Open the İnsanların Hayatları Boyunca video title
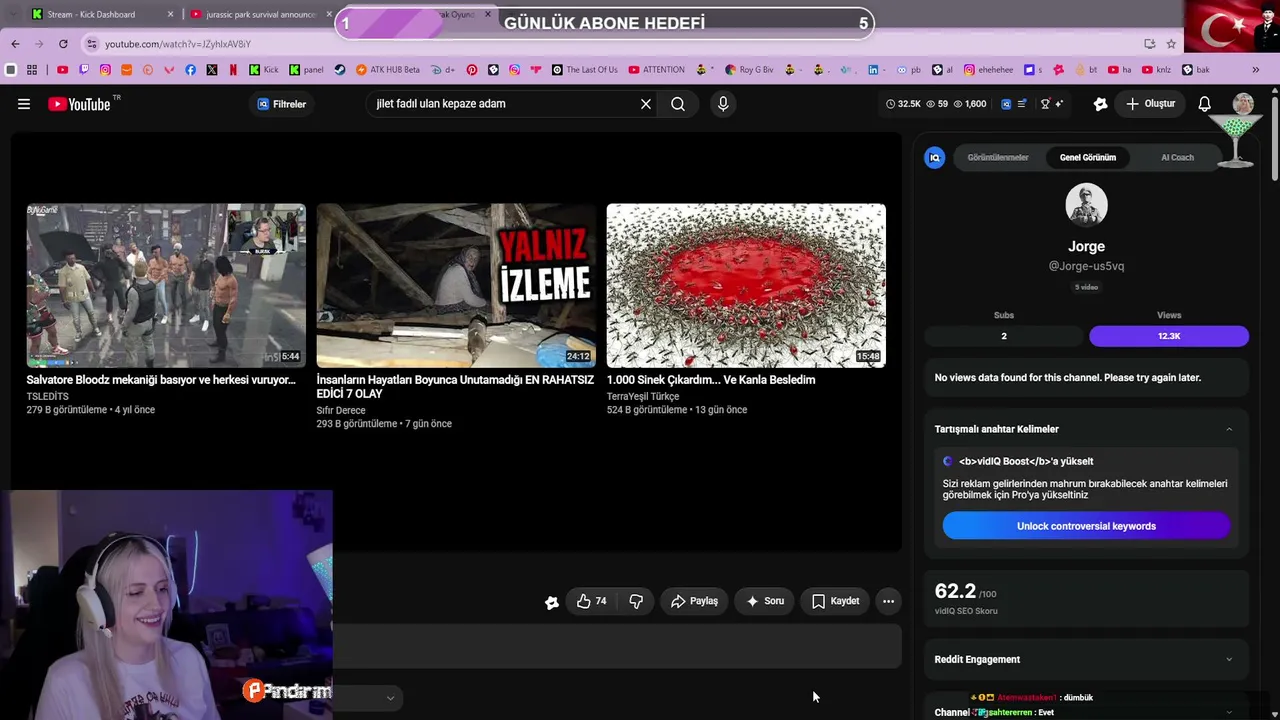Image resolution: width=1280 pixels, height=720 pixels. [455, 387]
